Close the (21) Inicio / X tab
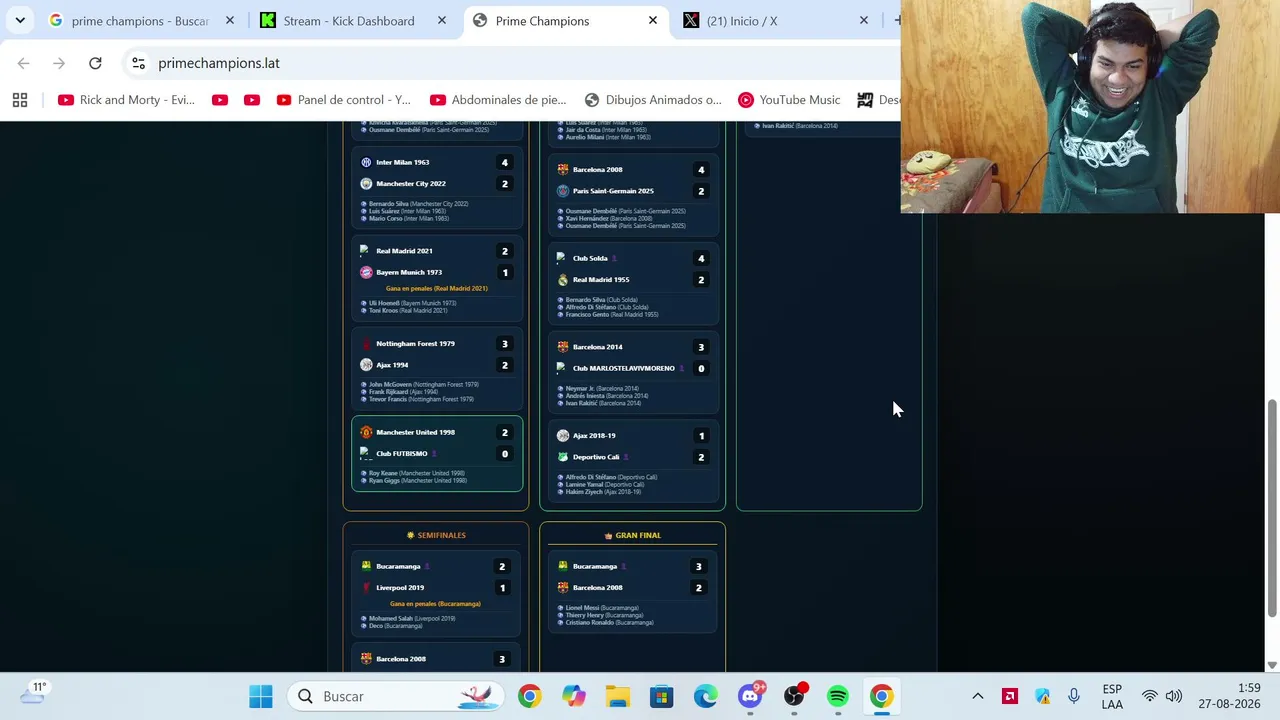 864,20
